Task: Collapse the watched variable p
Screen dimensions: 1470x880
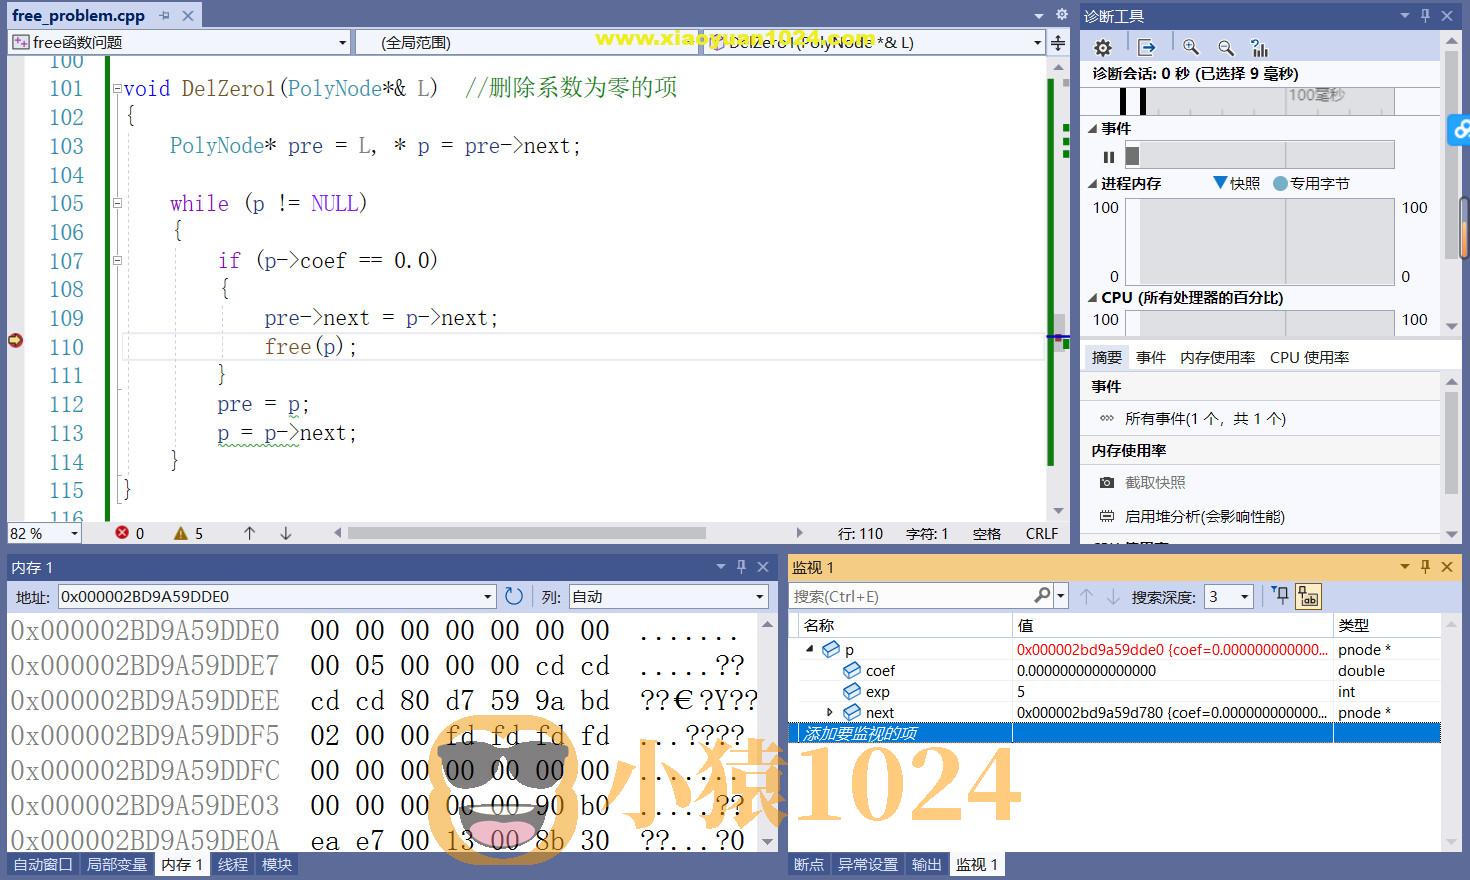Action: [x=808, y=649]
